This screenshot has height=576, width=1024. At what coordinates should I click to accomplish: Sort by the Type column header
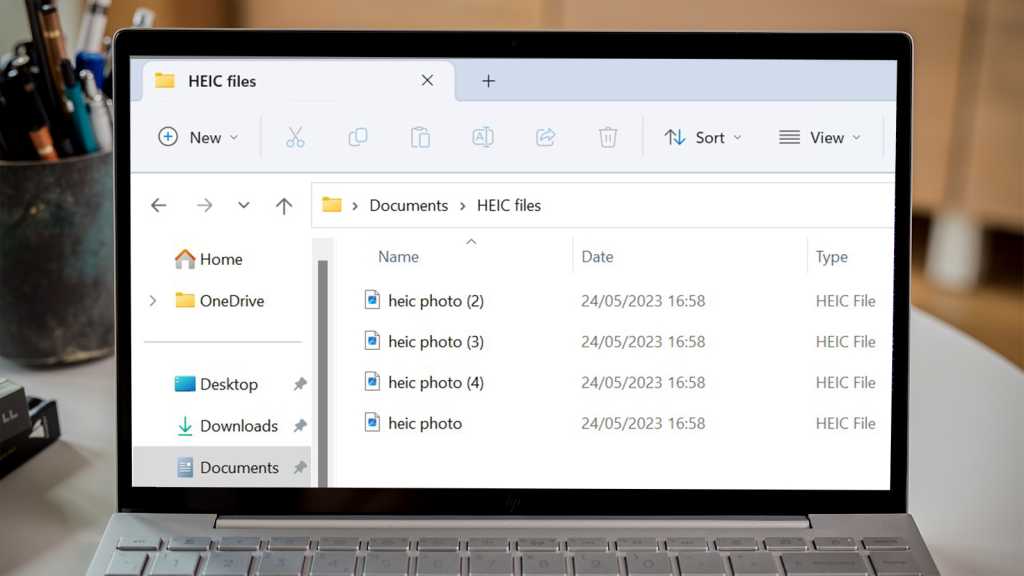coord(831,257)
